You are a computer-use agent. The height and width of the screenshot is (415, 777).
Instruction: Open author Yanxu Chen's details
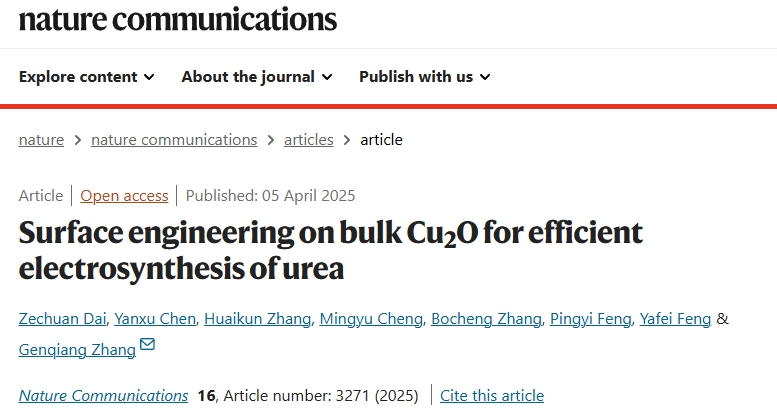point(155,319)
